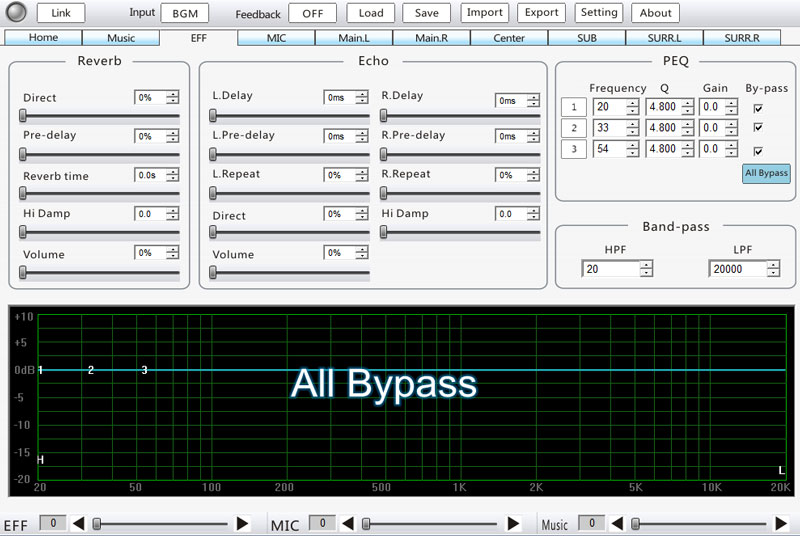Click the HPF frequency spinner arrows
Image resolution: width=800 pixels, height=536 pixels.
point(646,268)
